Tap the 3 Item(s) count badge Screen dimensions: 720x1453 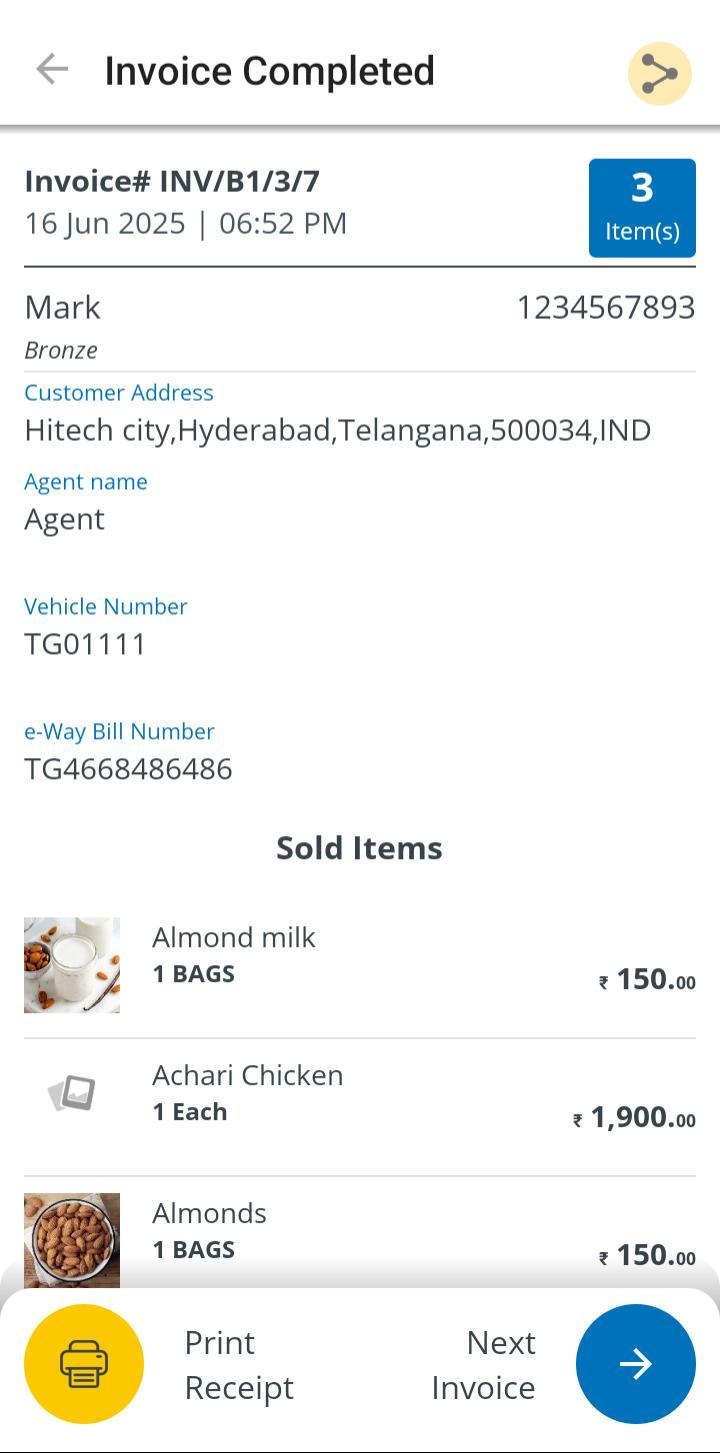tap(642, 208)
